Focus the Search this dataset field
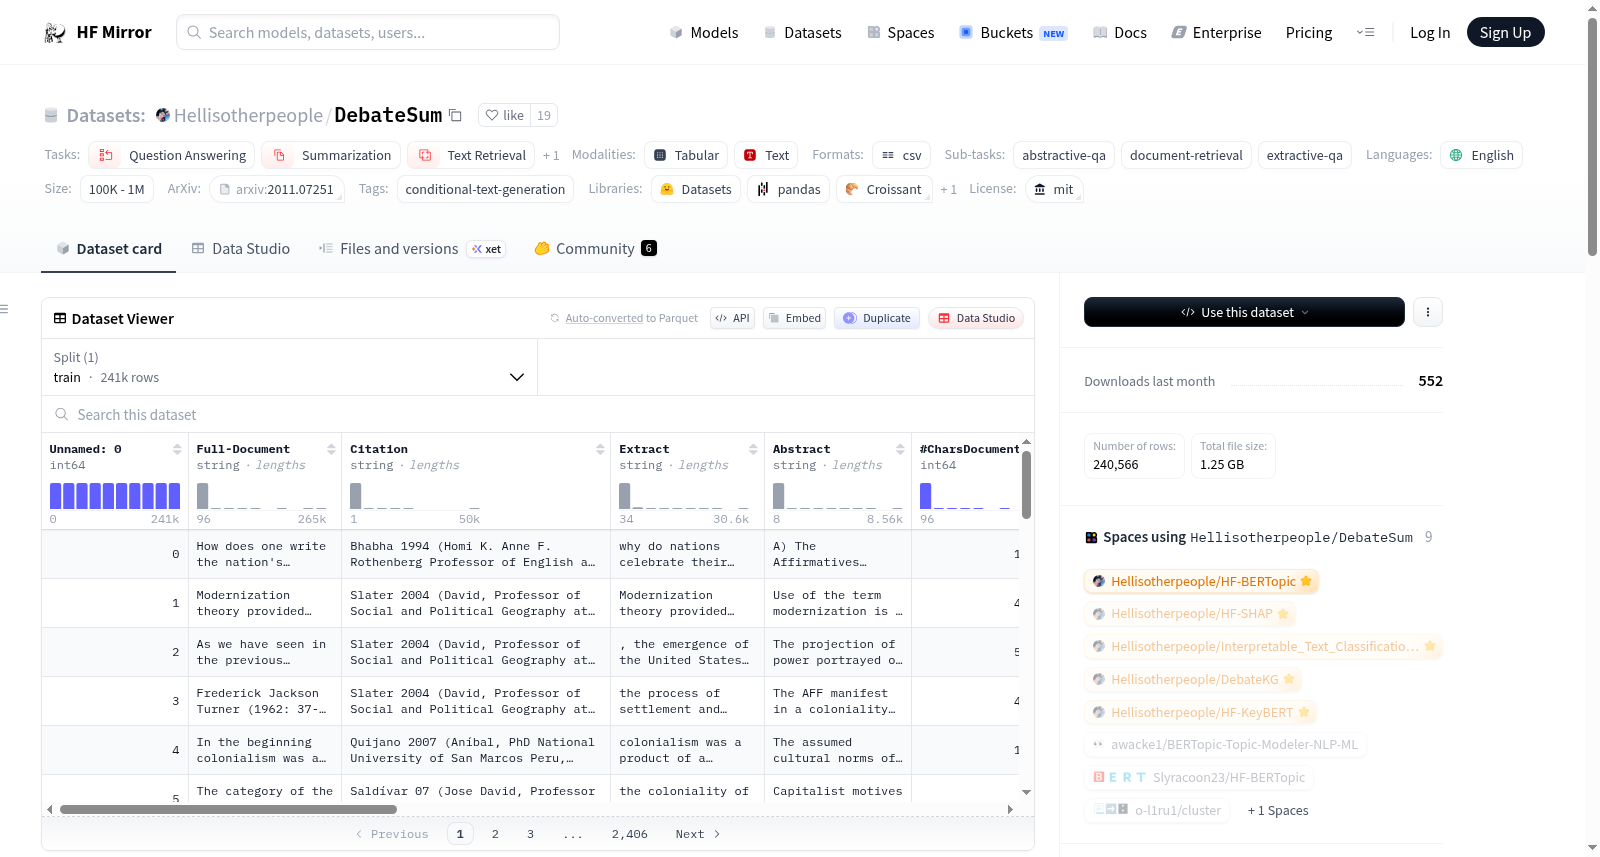The width and height of the screenshot is (1600, 857). [538, 414]
